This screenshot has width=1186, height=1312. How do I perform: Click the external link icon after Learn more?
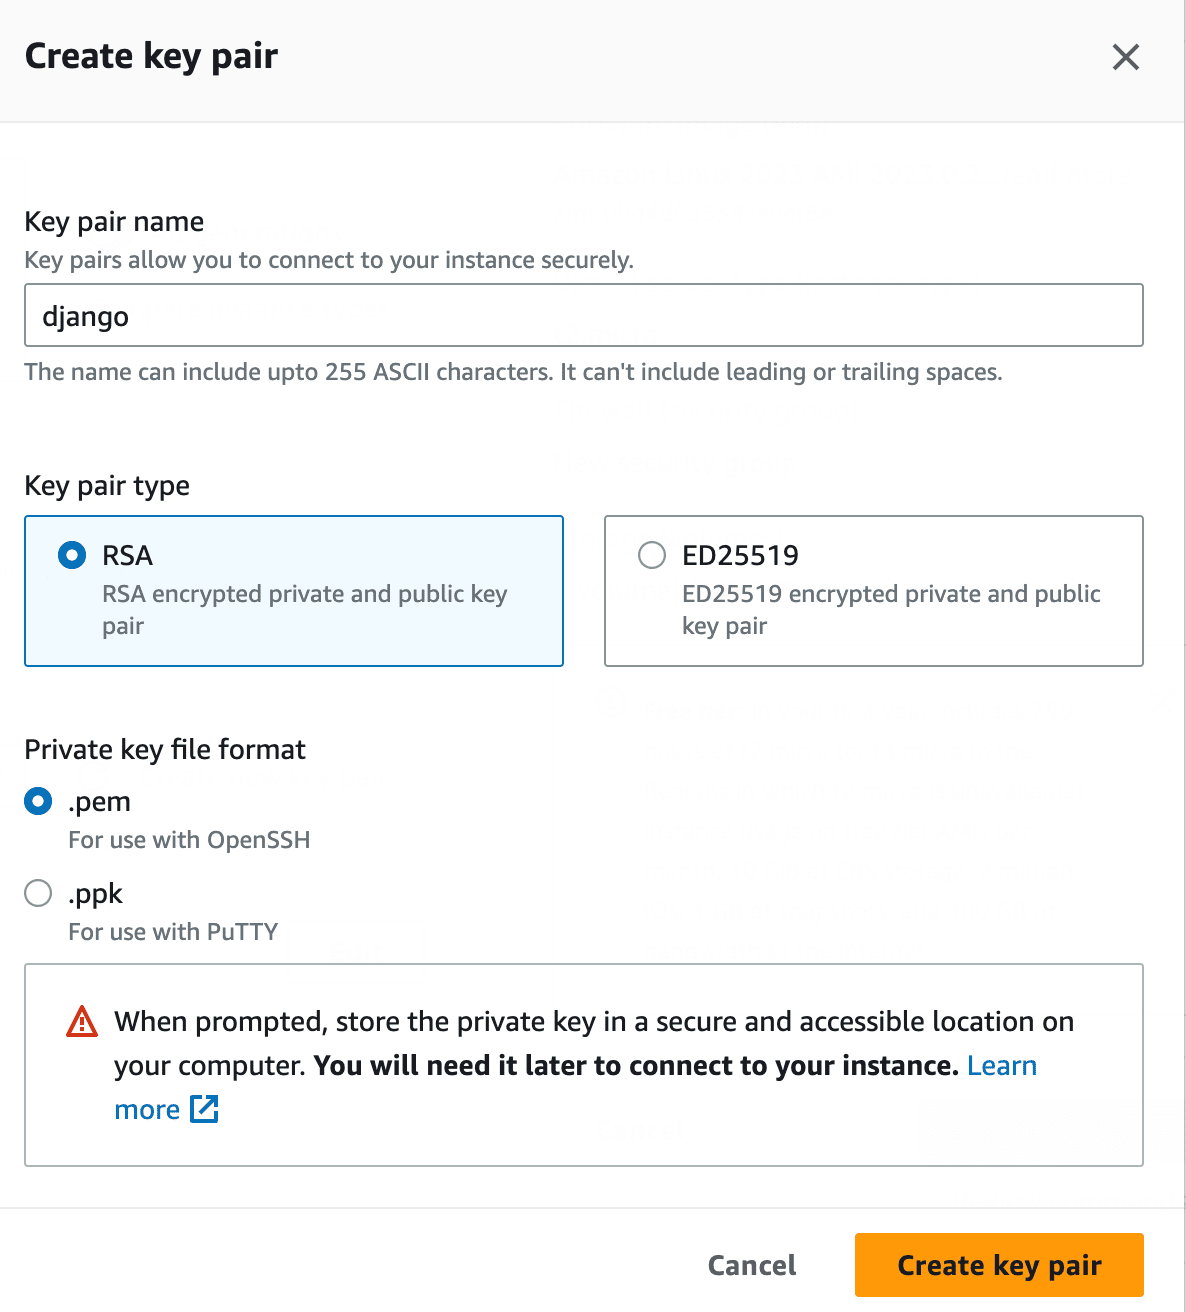(x=204, y=1109)
